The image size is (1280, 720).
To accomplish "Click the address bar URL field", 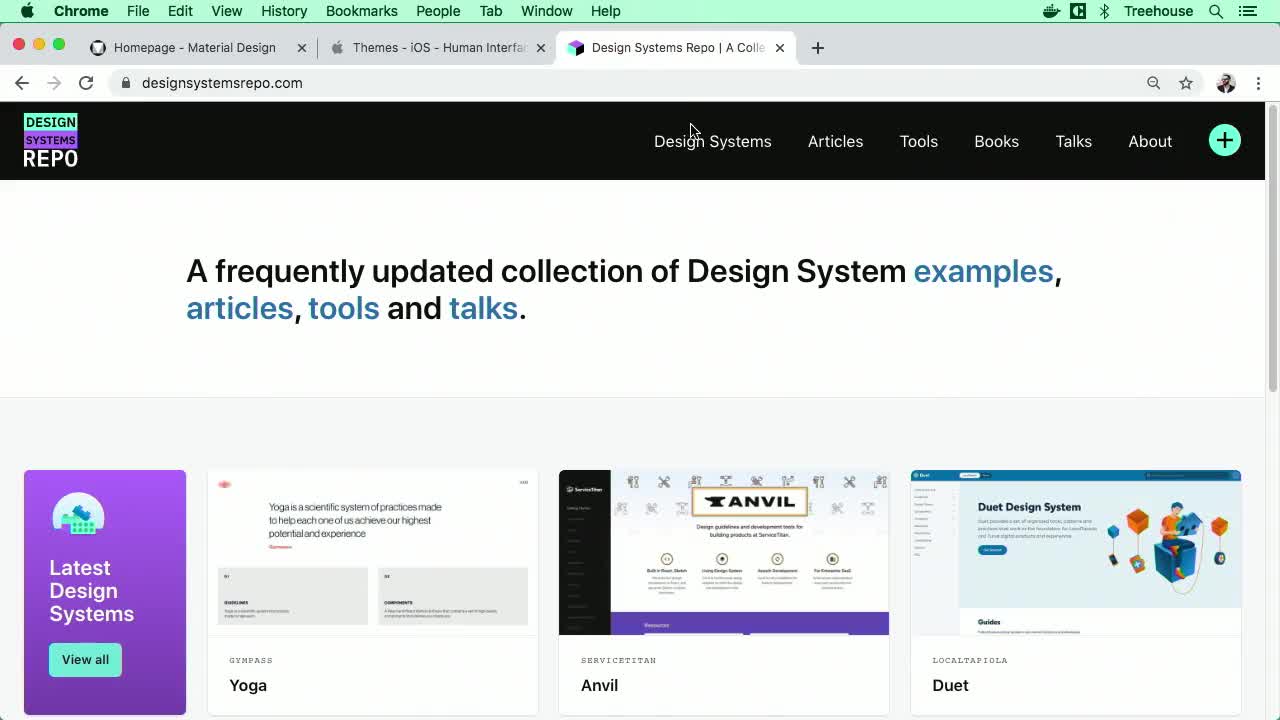I will [600, 83].
